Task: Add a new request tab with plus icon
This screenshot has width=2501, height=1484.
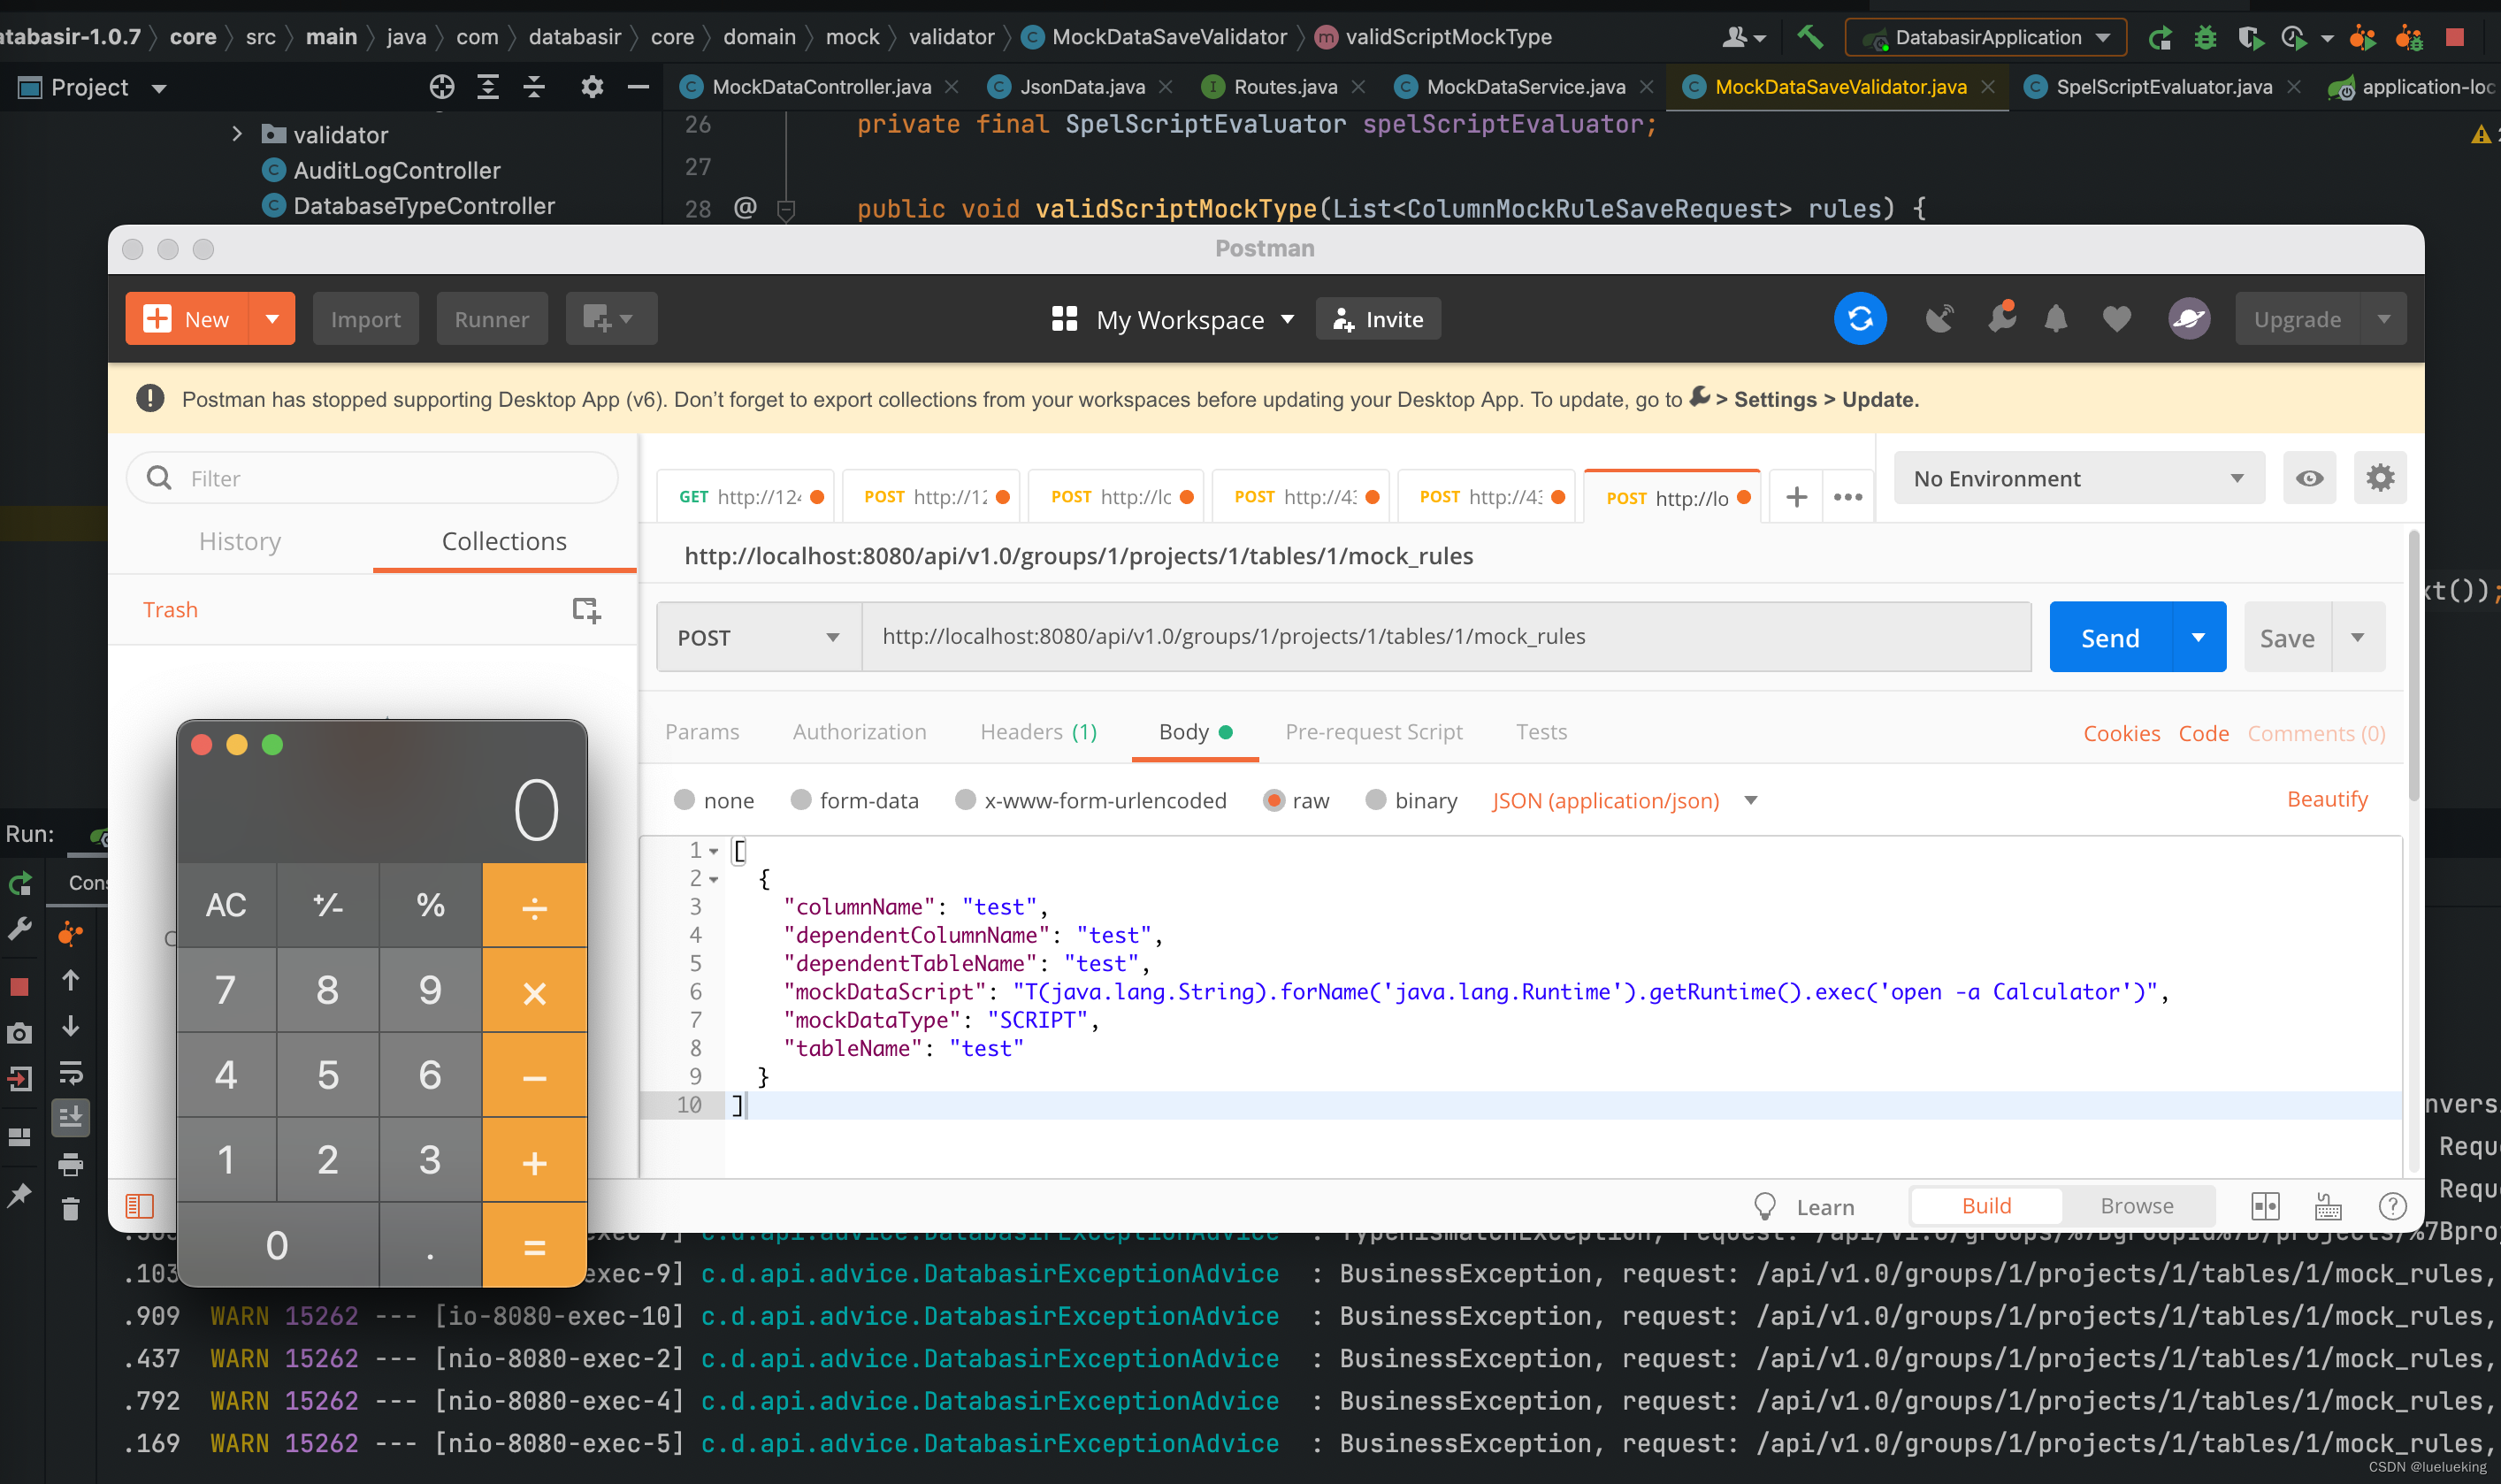Action: coord(1796,497)
